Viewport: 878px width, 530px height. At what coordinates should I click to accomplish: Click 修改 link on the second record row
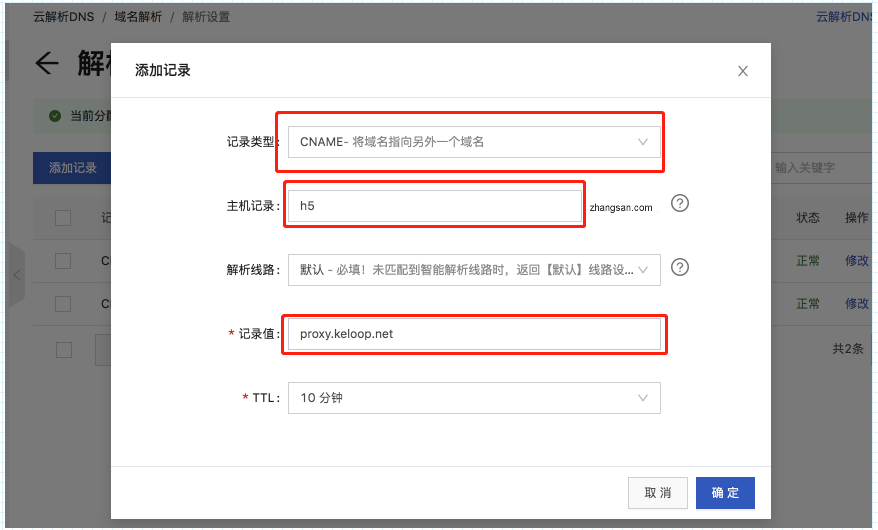click(857, 304)
